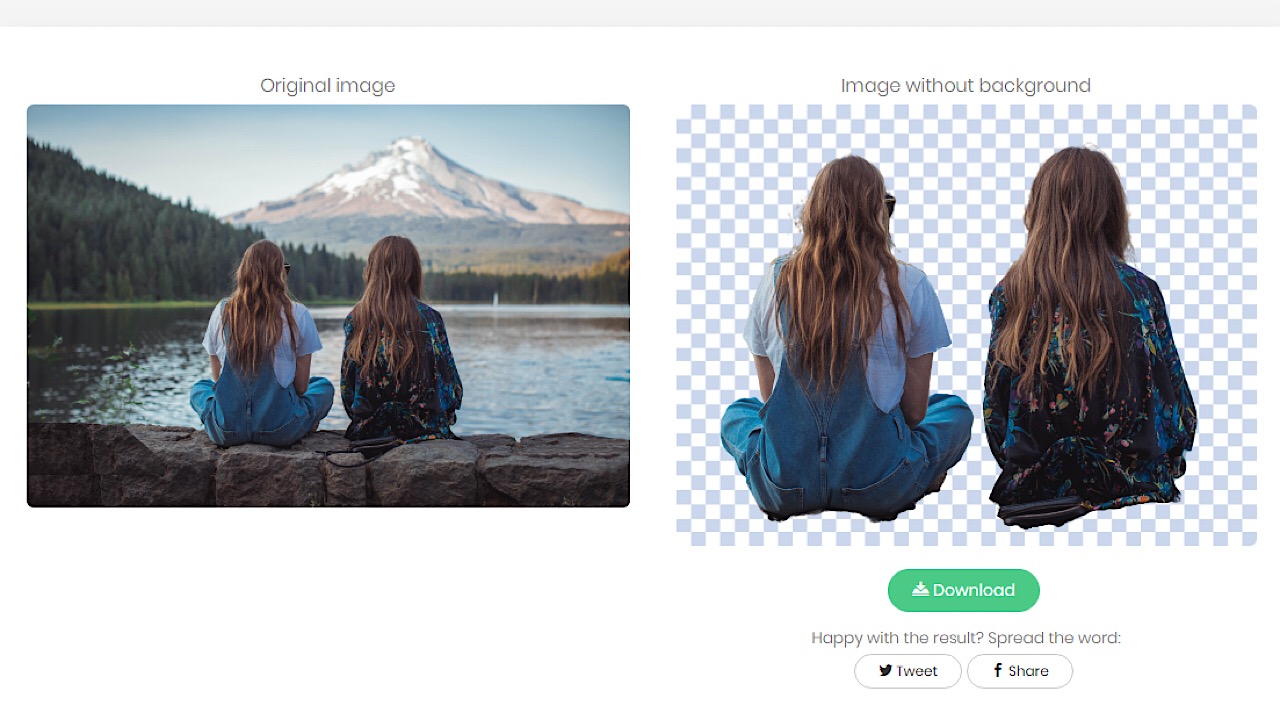Click the Facebook f icon
The height and width of the screenshot is (720, 1280).
[x=997, y=670]
